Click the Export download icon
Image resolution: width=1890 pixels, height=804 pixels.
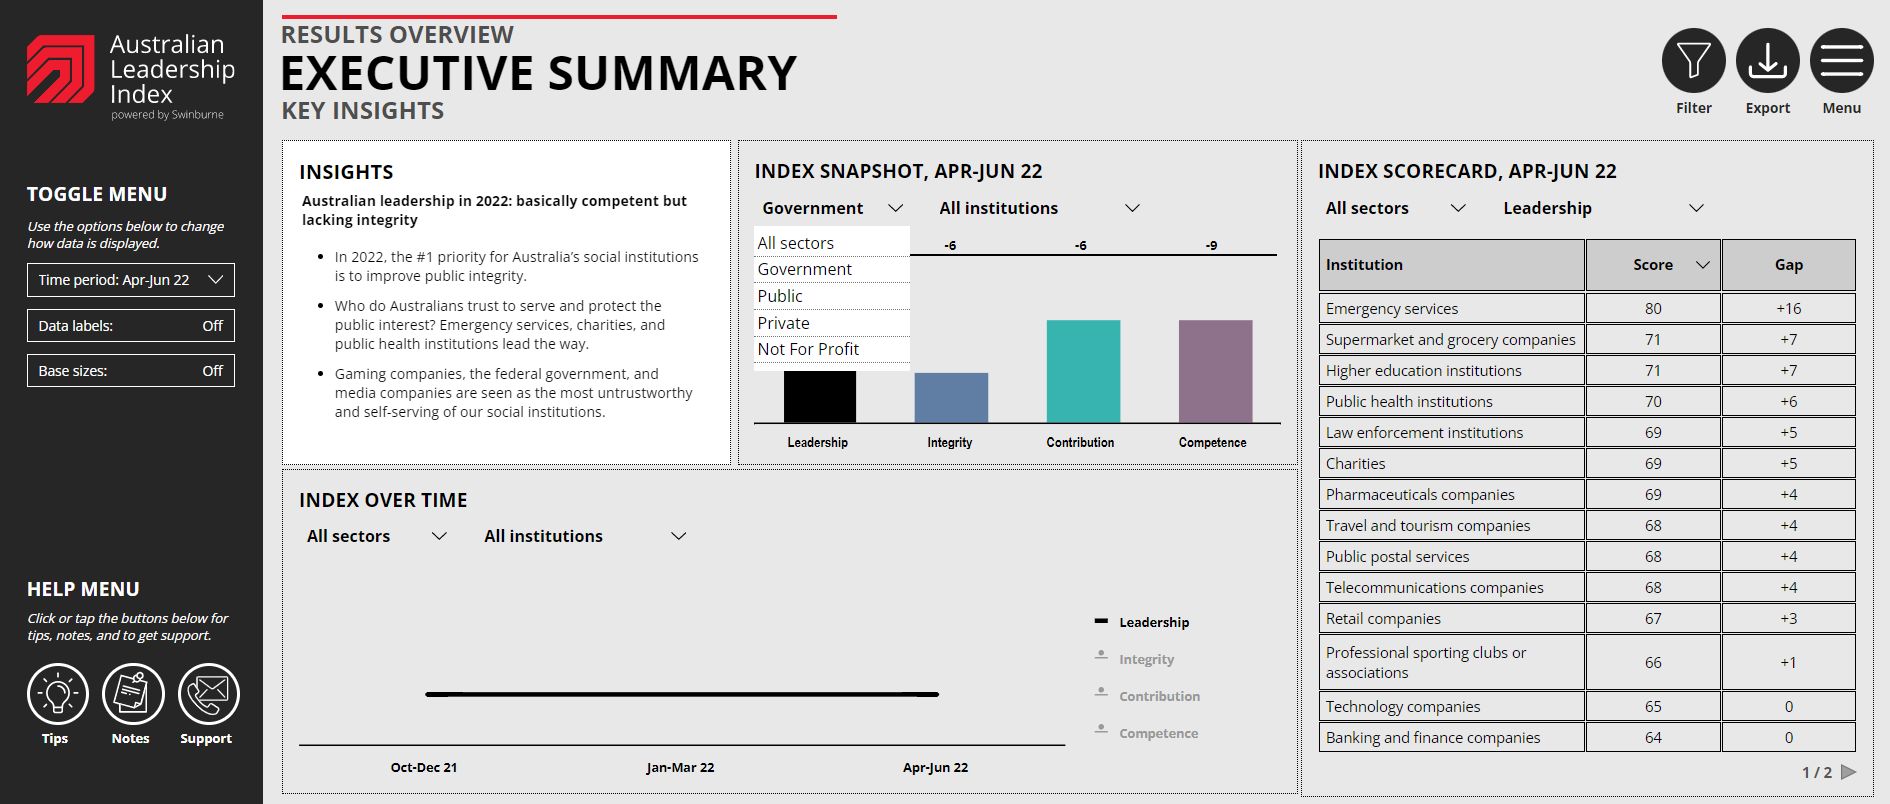tap(1767, 61)
